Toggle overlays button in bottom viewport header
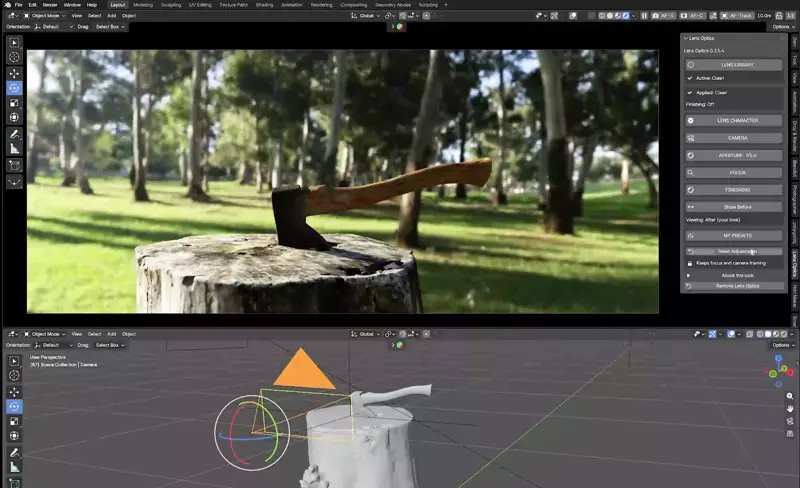 pos(731,334)
